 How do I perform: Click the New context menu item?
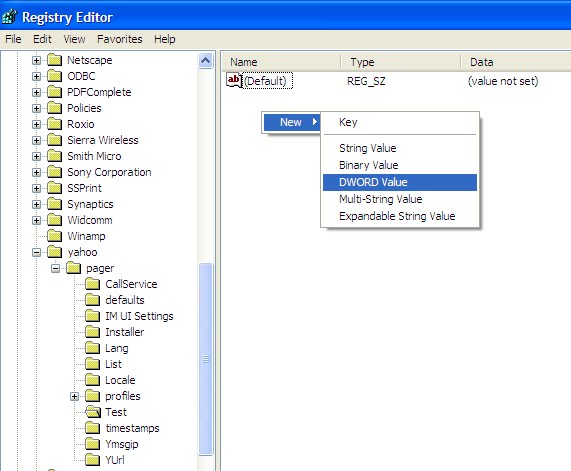click(x=292, y=122)
